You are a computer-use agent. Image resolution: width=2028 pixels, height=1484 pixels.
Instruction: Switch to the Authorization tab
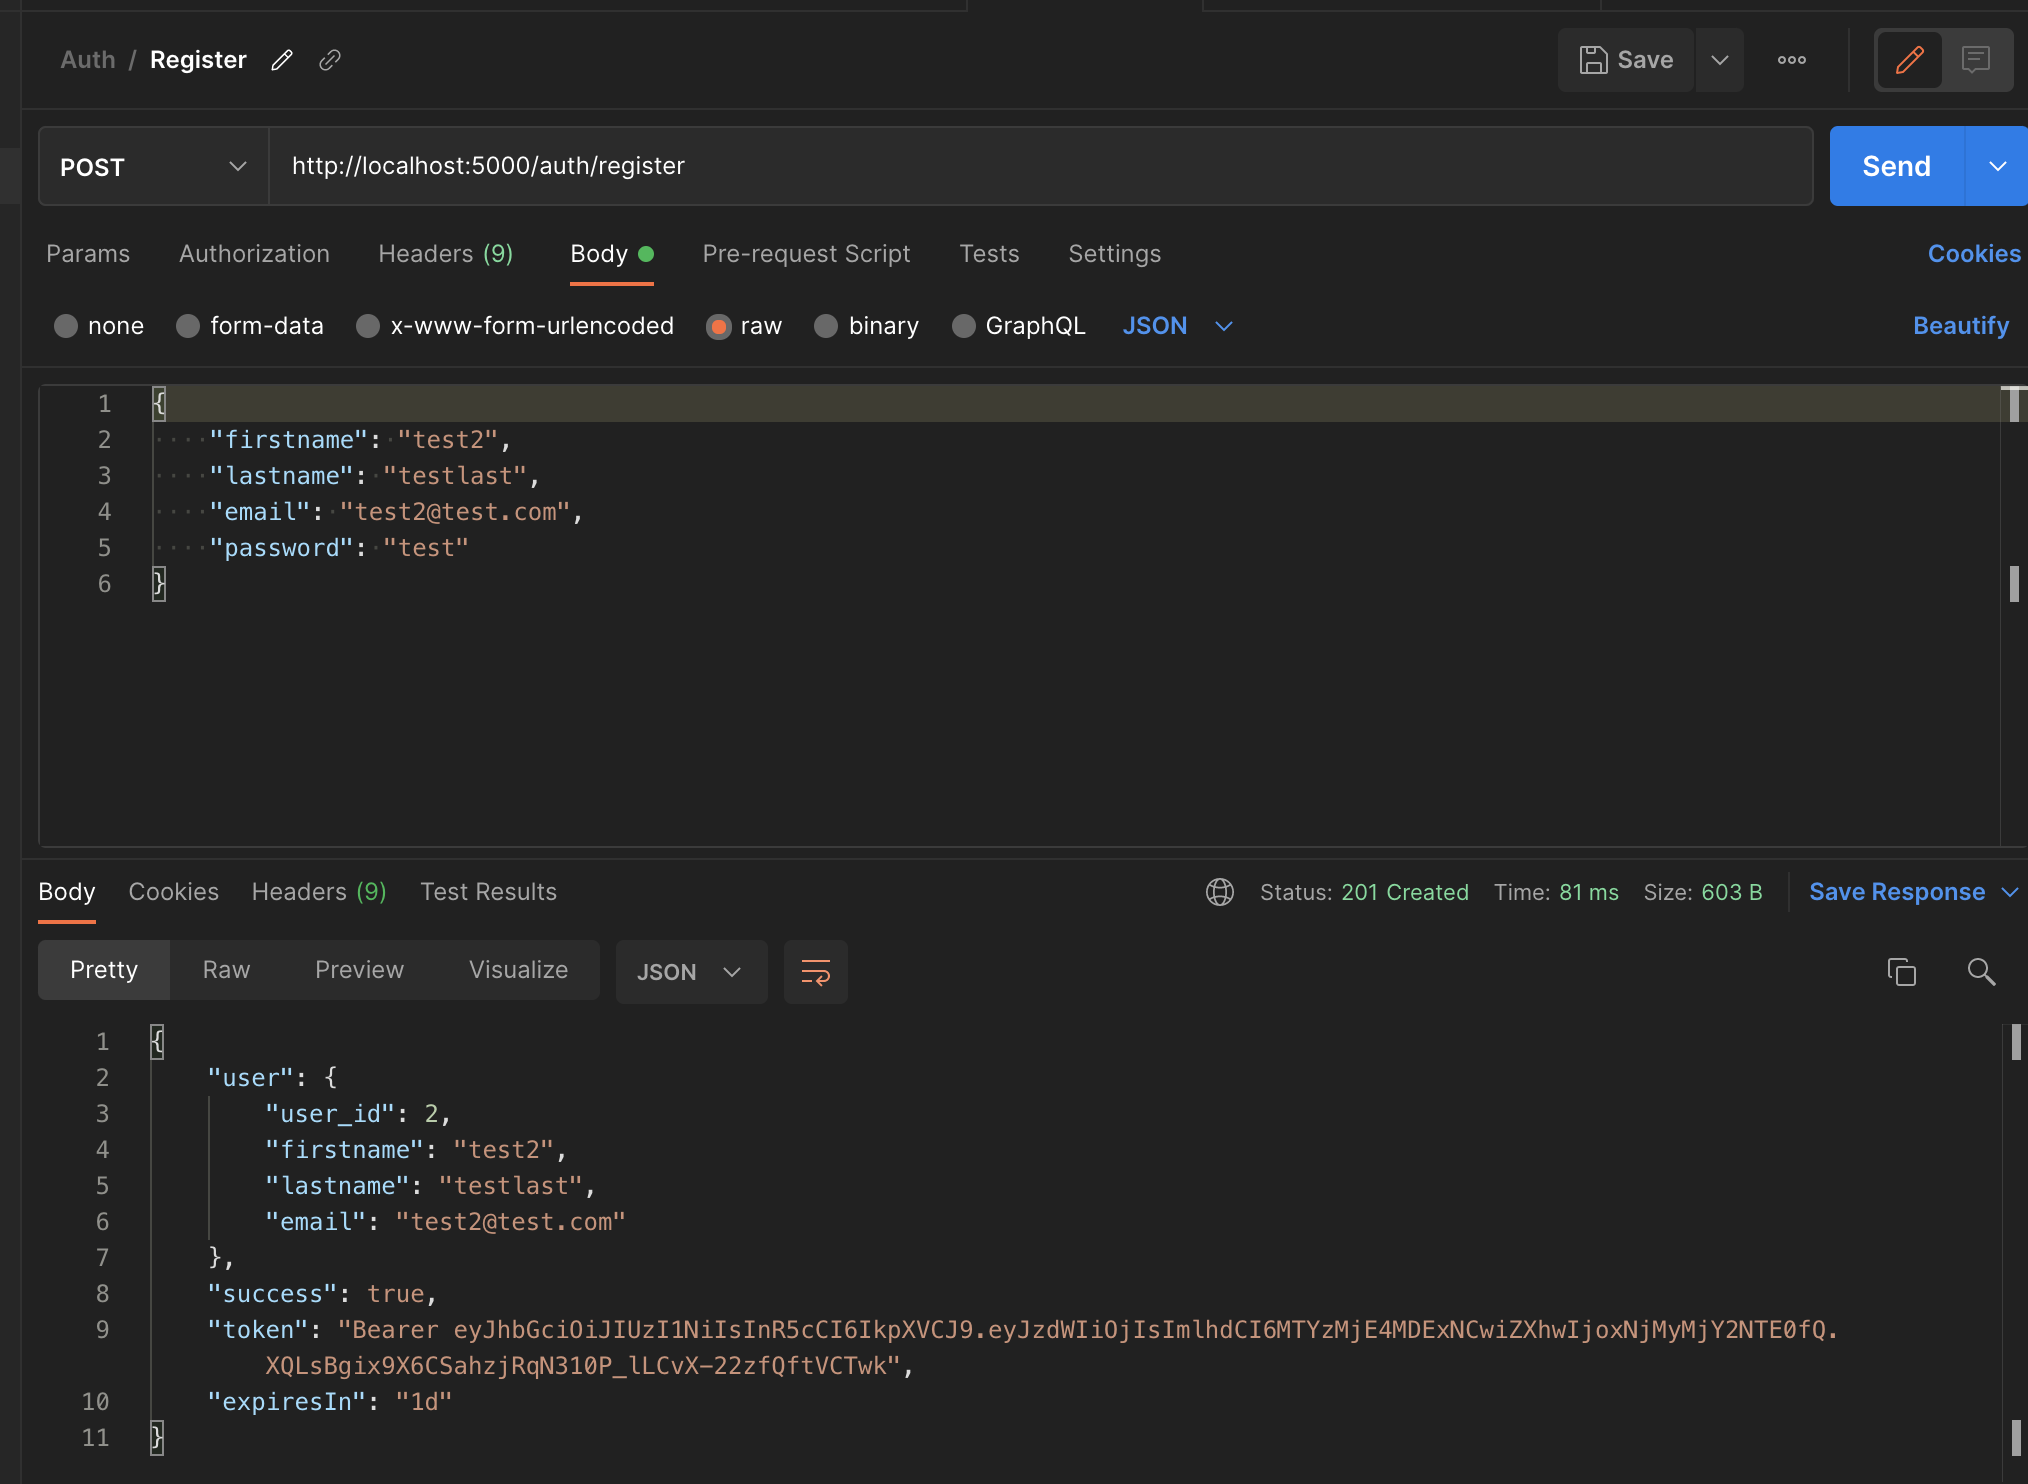[x=254, y=254]
